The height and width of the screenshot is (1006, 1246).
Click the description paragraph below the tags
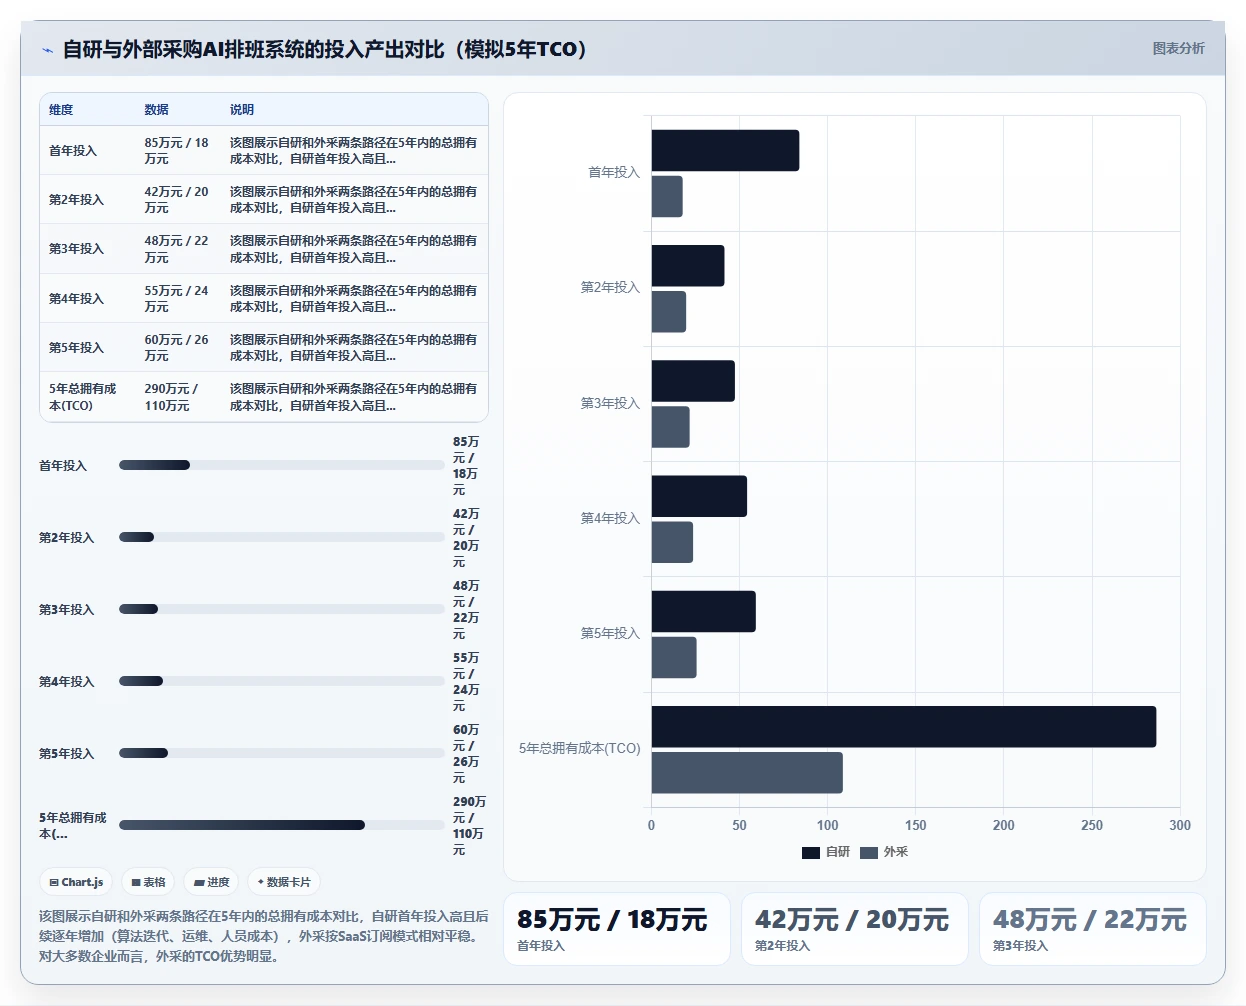(264, 936)
